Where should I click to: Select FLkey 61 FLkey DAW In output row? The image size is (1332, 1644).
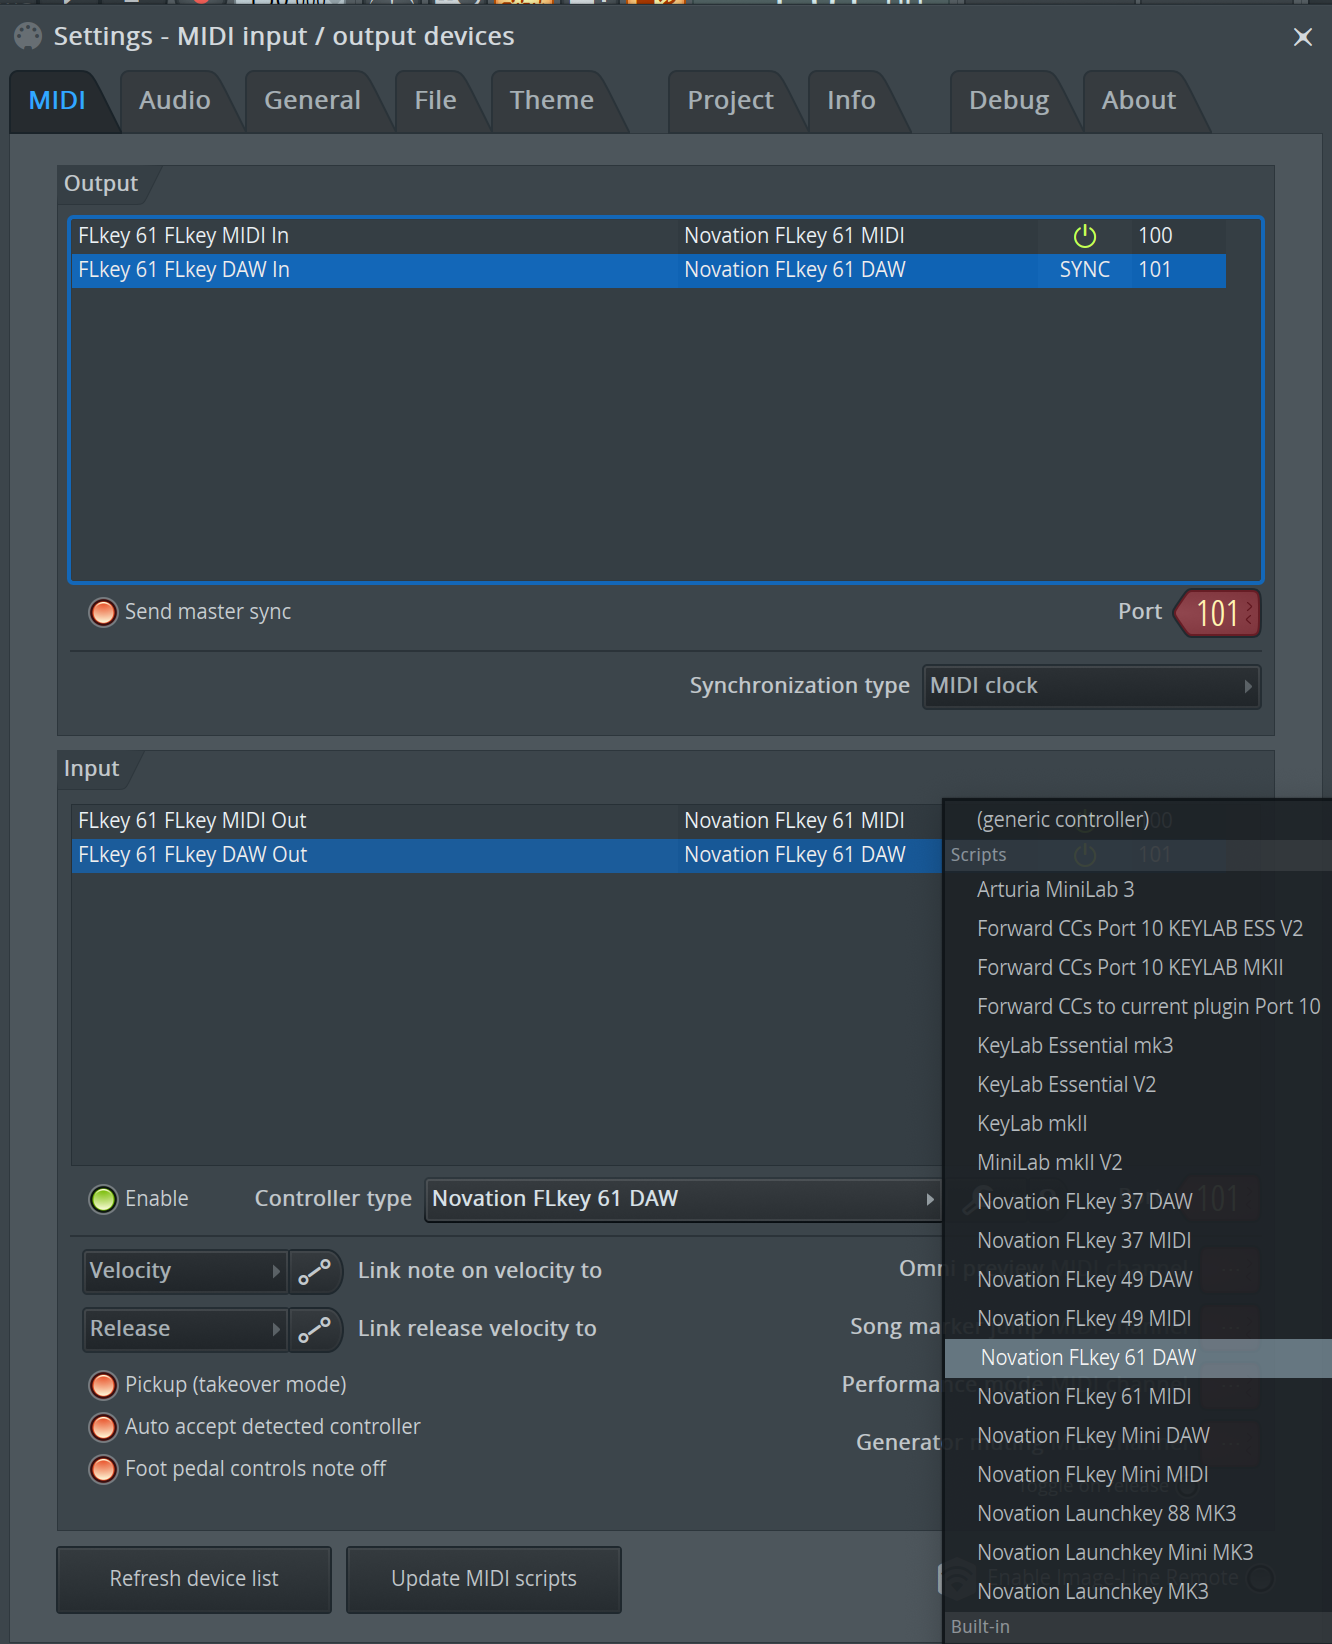tap(648, 270)
